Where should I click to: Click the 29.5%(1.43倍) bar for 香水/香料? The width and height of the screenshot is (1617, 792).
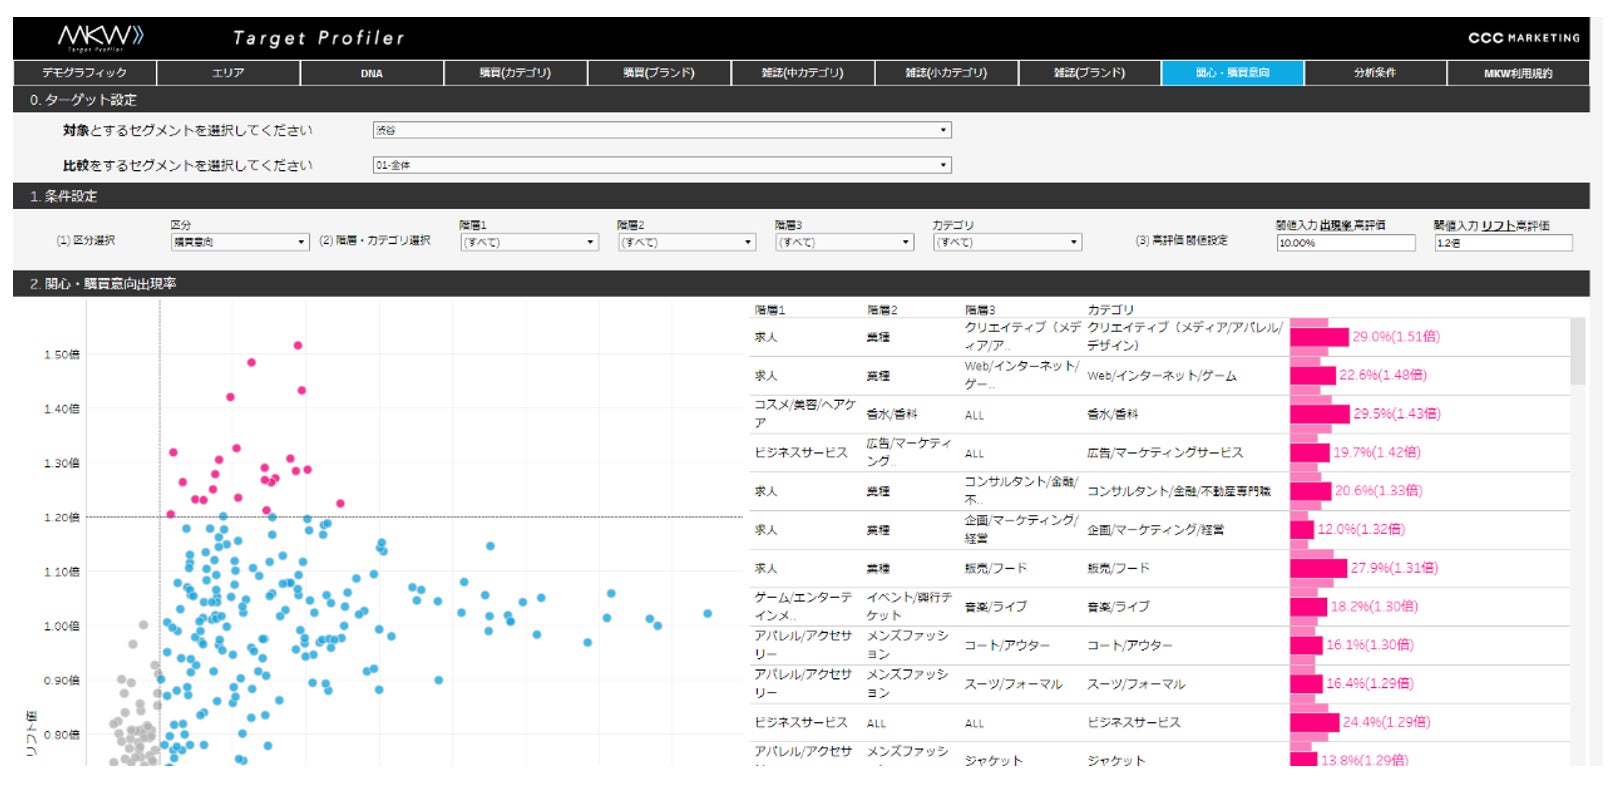point(1320,414)
